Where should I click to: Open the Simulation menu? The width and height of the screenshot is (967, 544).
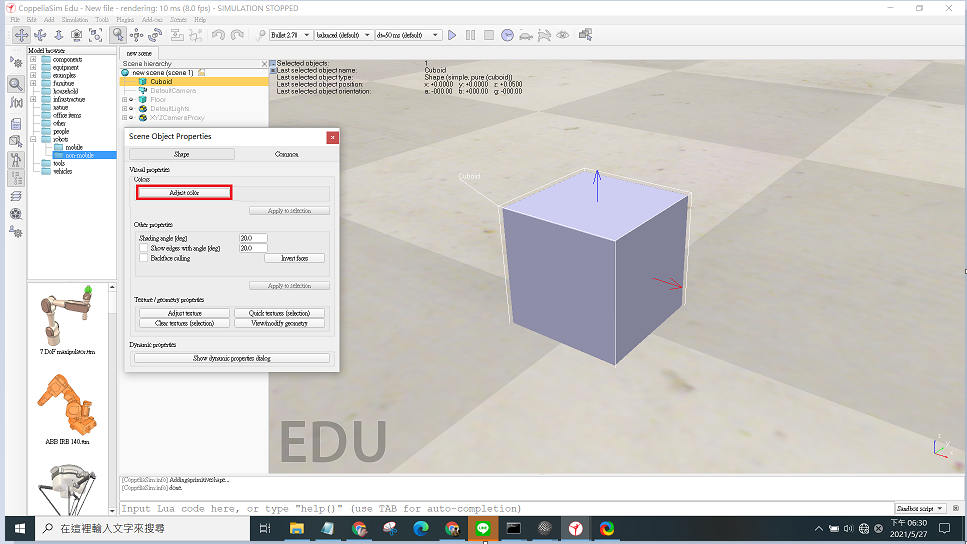pos(75,20)
